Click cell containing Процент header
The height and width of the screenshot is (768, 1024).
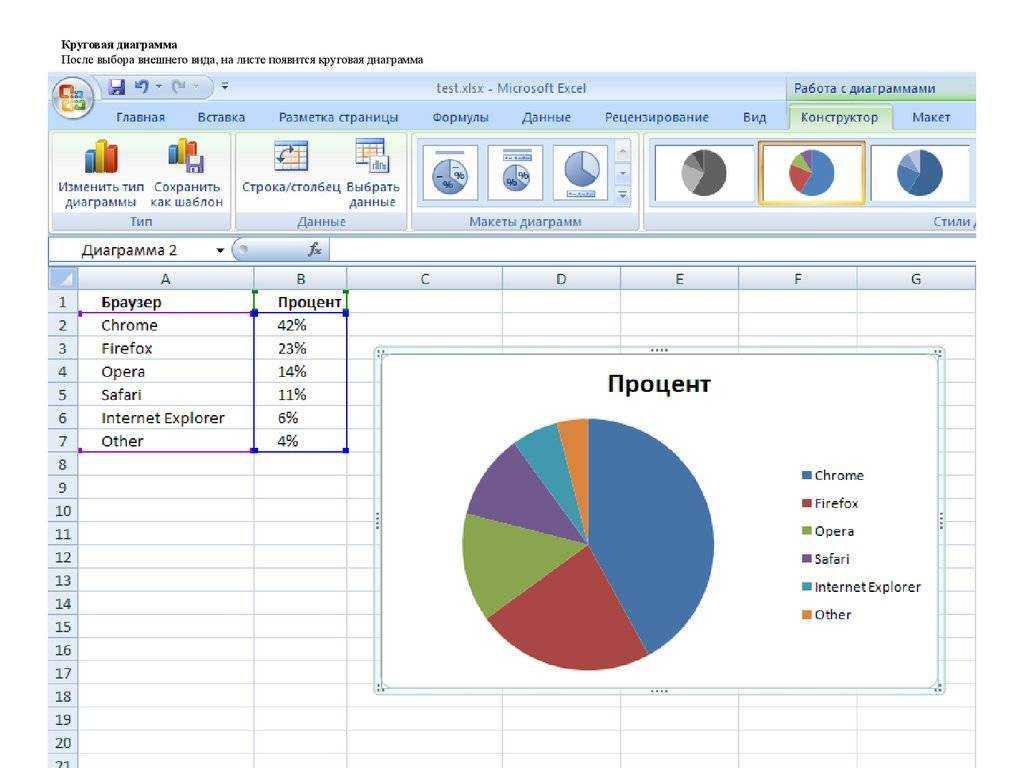coord(300,302)
